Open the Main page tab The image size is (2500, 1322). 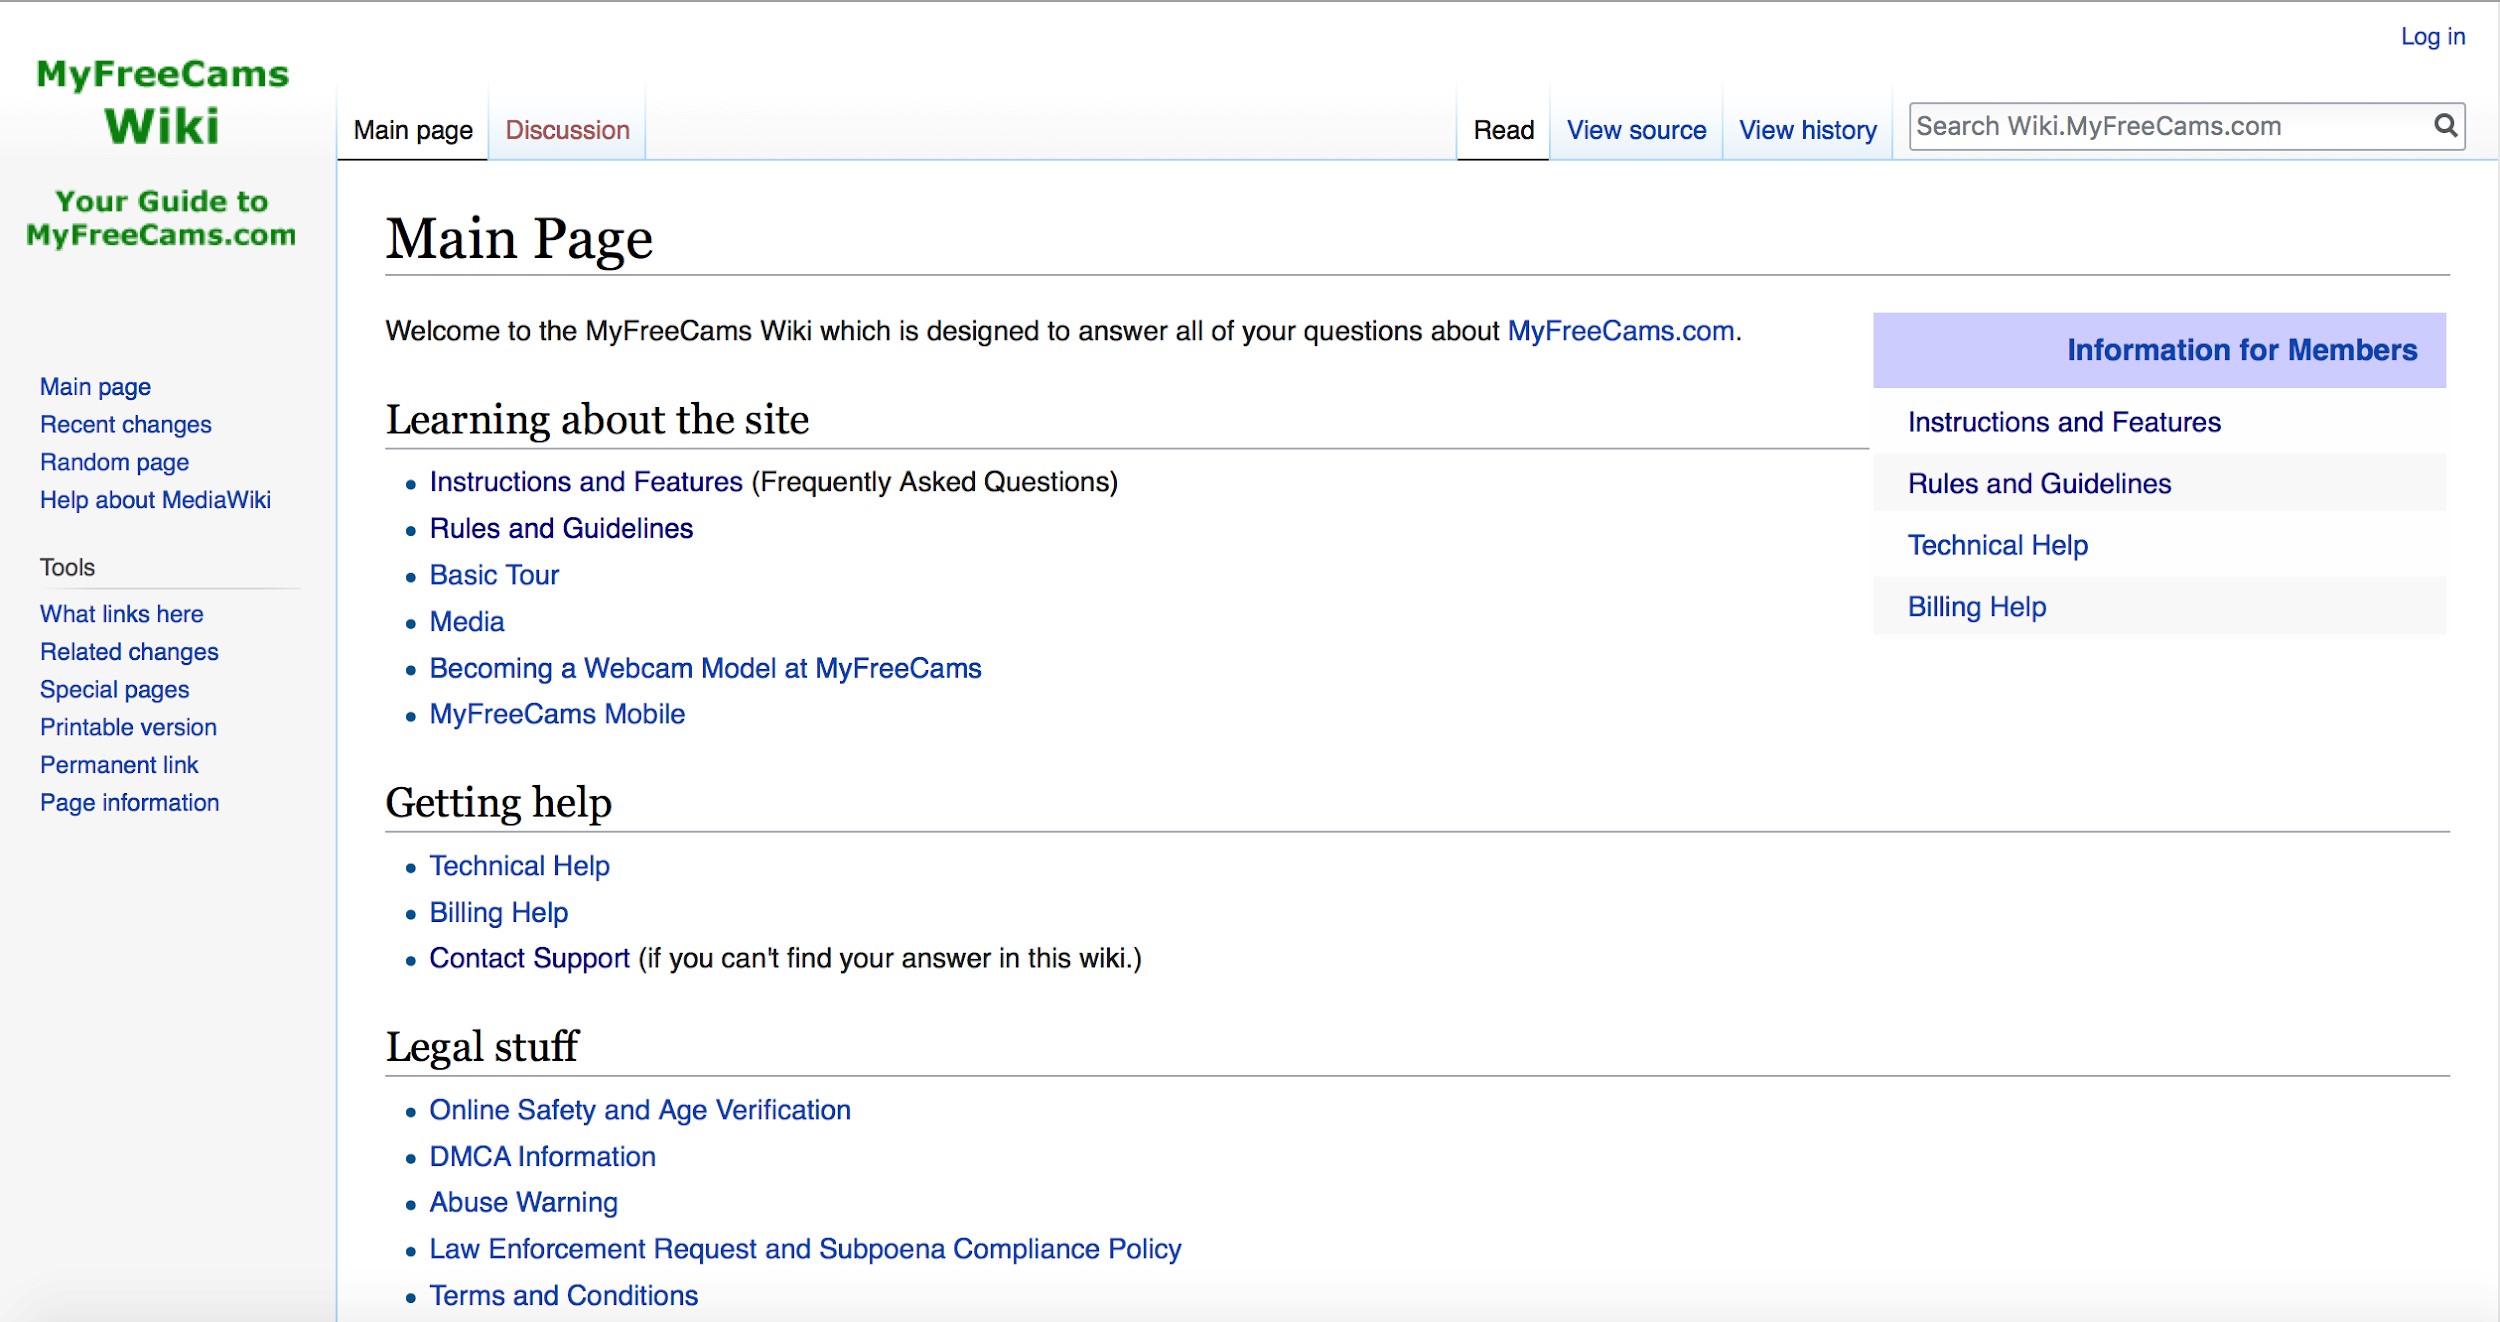click(x=413, y=130)
